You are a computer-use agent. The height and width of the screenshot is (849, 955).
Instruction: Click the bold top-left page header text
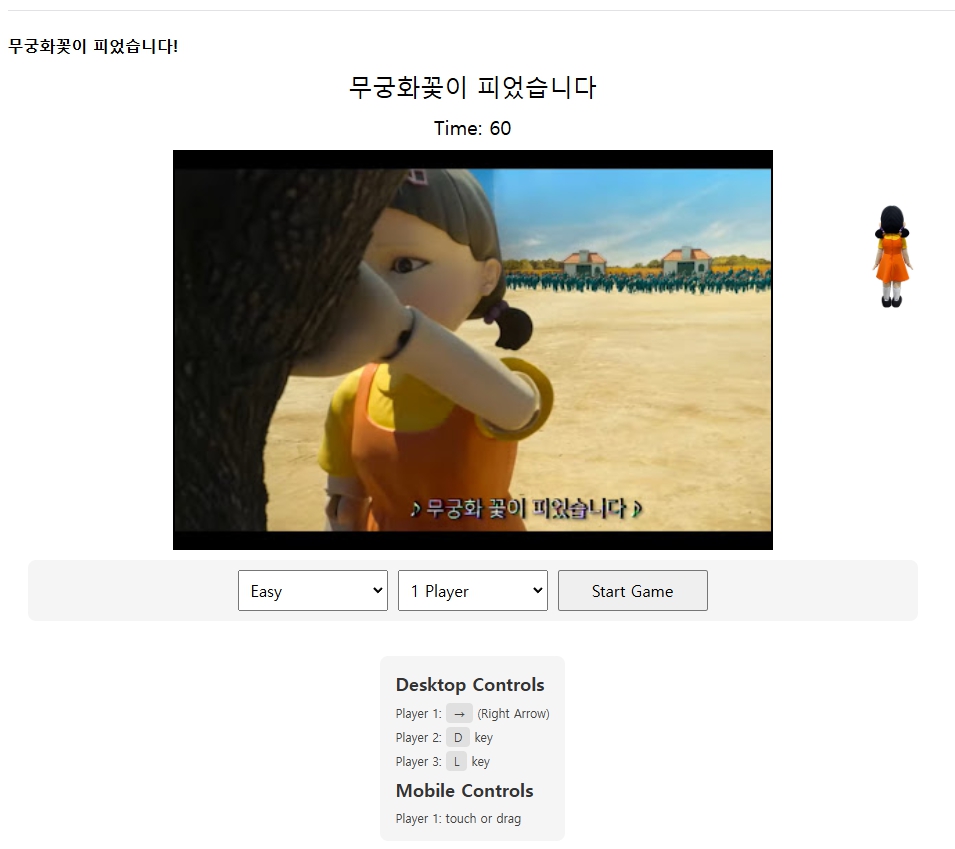tap(93, 46)
